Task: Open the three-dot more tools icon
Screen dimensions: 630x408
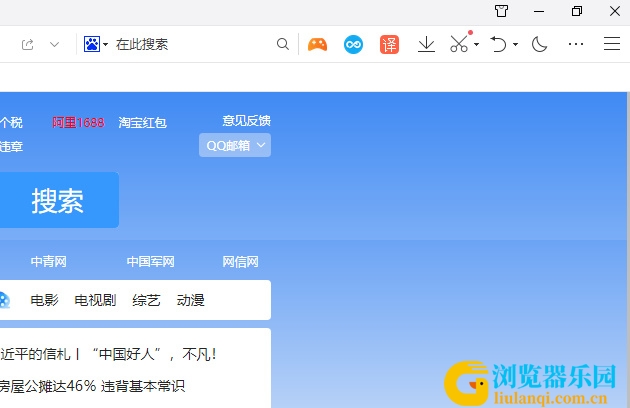Action: (x=576, y=44)
